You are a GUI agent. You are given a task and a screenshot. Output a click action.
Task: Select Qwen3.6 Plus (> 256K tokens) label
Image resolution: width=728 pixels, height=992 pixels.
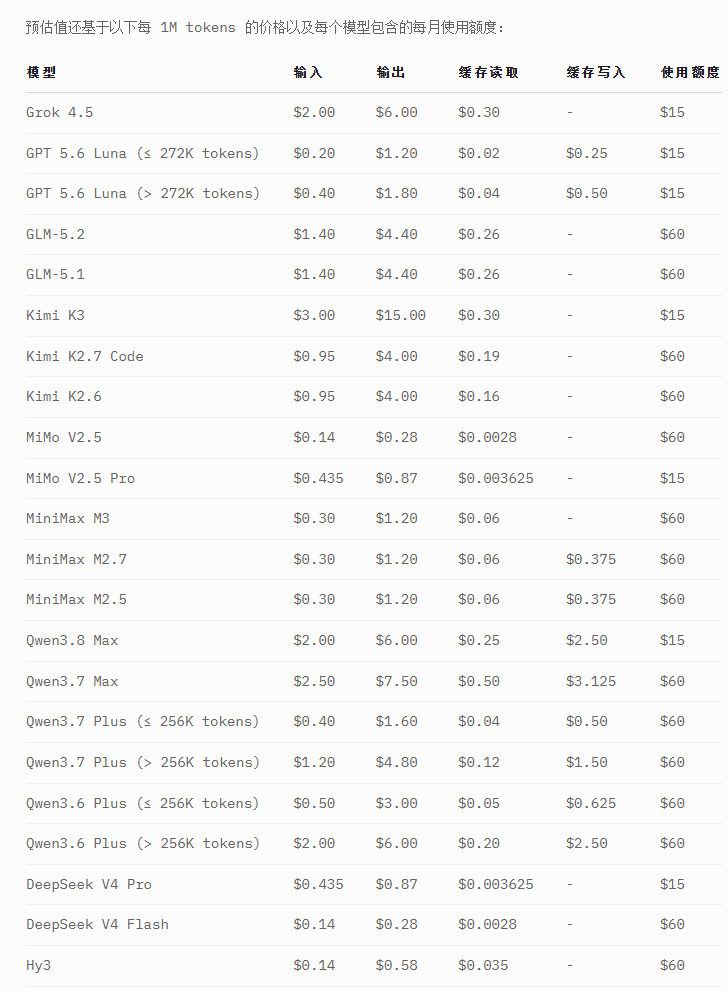[x=143, y=843]
